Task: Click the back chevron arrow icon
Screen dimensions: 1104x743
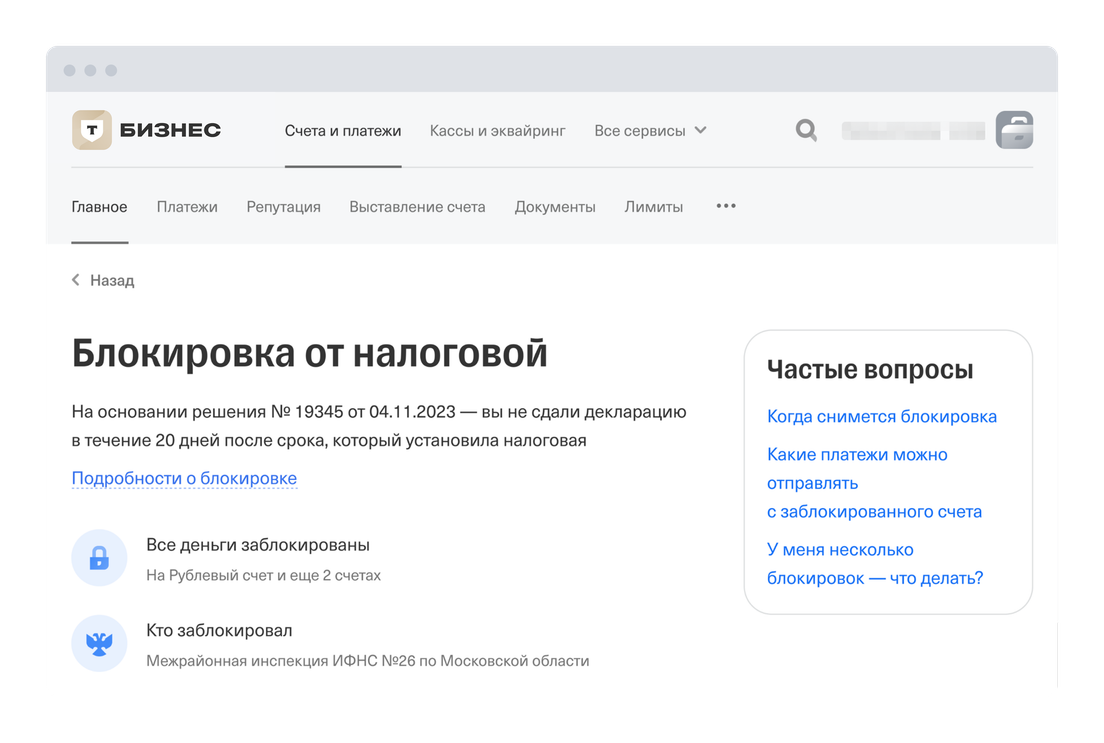Action: [76, 281]
